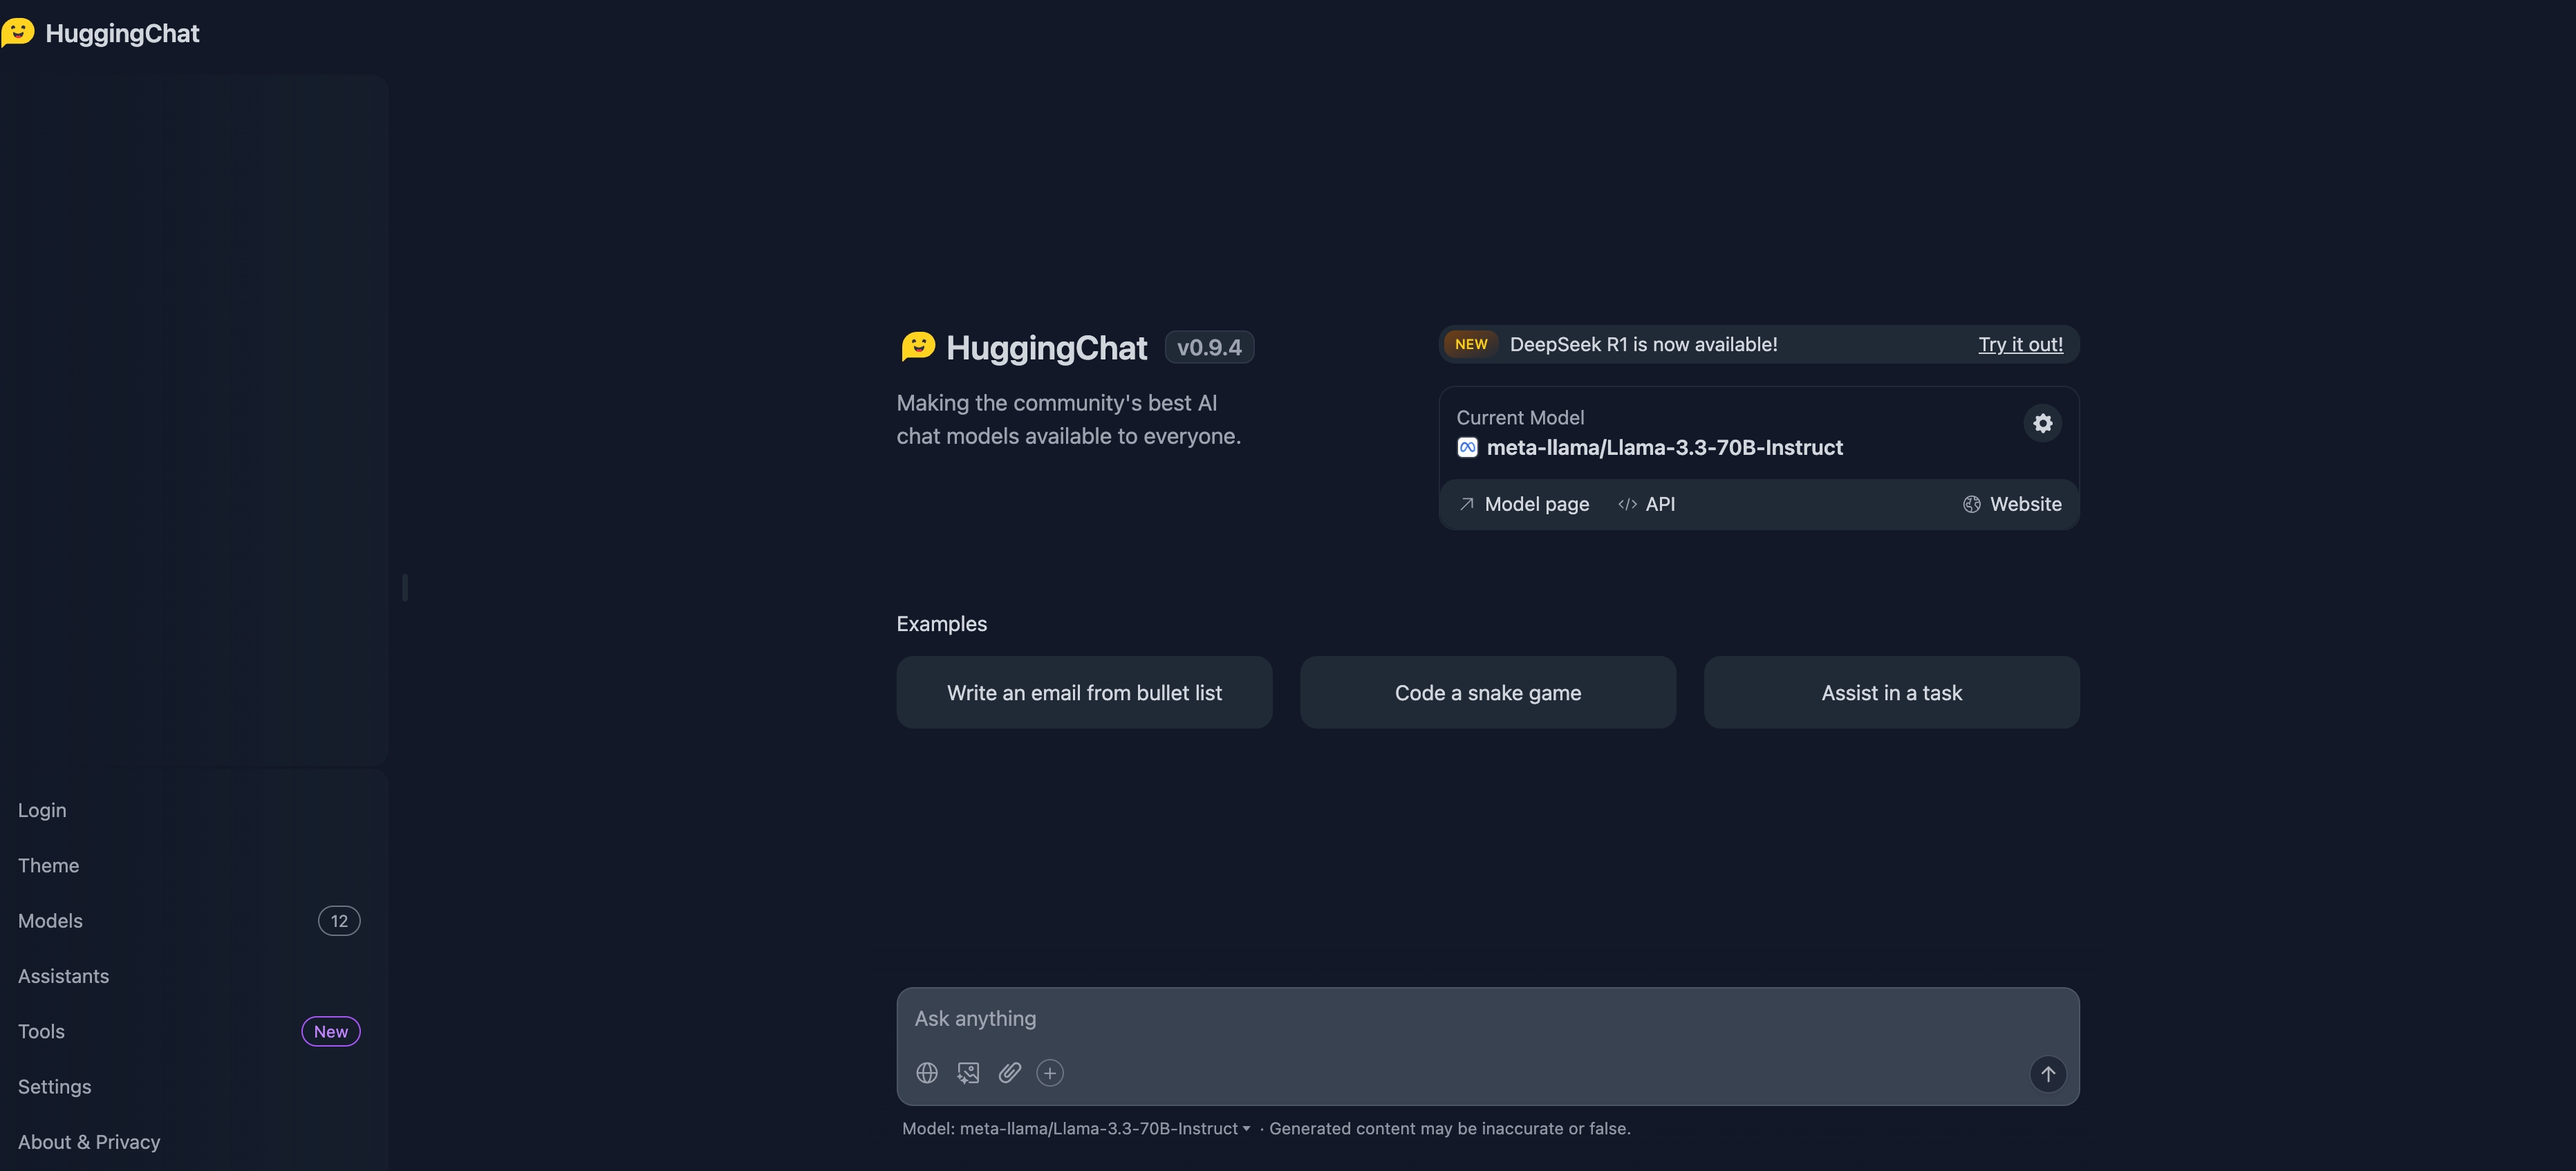Click the HuggingChat logo in top-left corner

[x=100, y=33]
